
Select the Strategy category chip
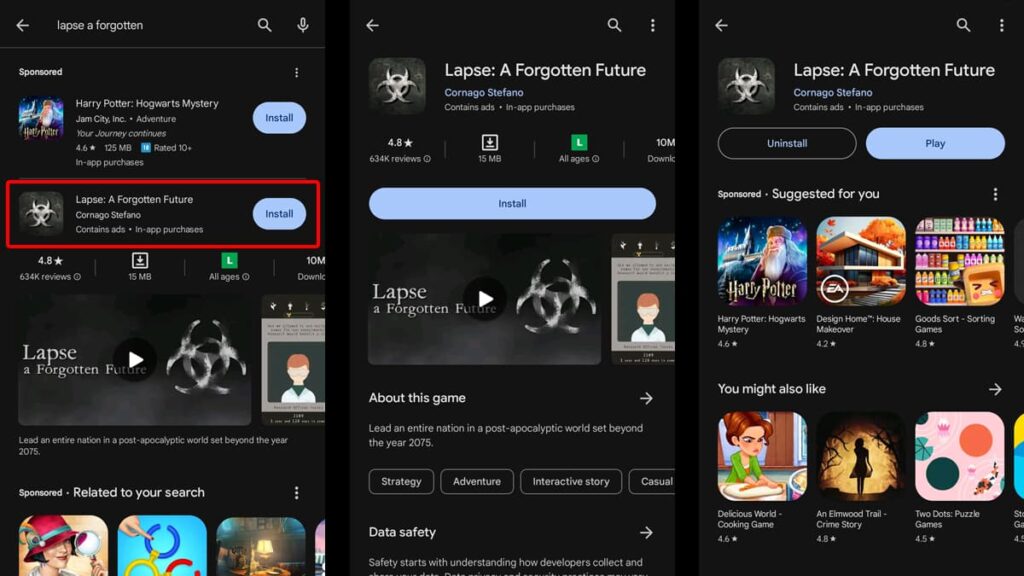coord(401,481)
